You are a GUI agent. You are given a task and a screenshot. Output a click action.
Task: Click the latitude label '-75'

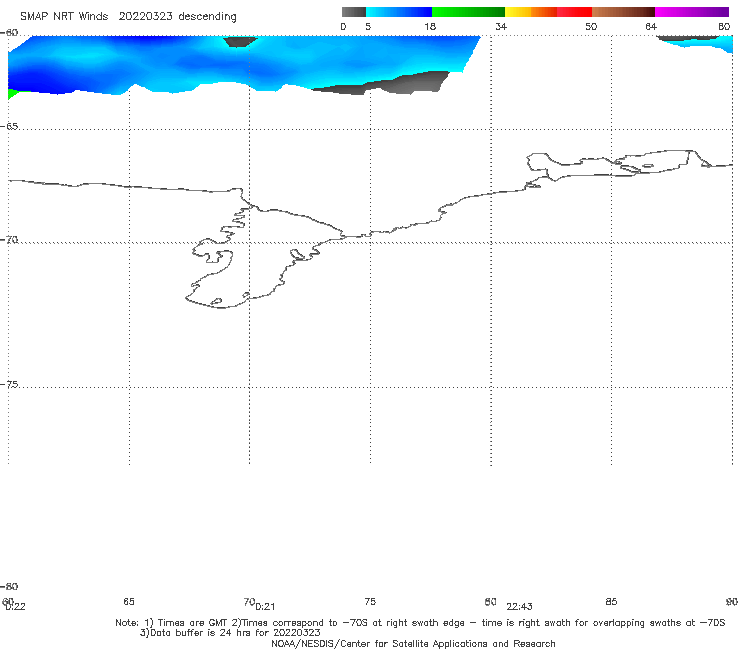point(9,384)
